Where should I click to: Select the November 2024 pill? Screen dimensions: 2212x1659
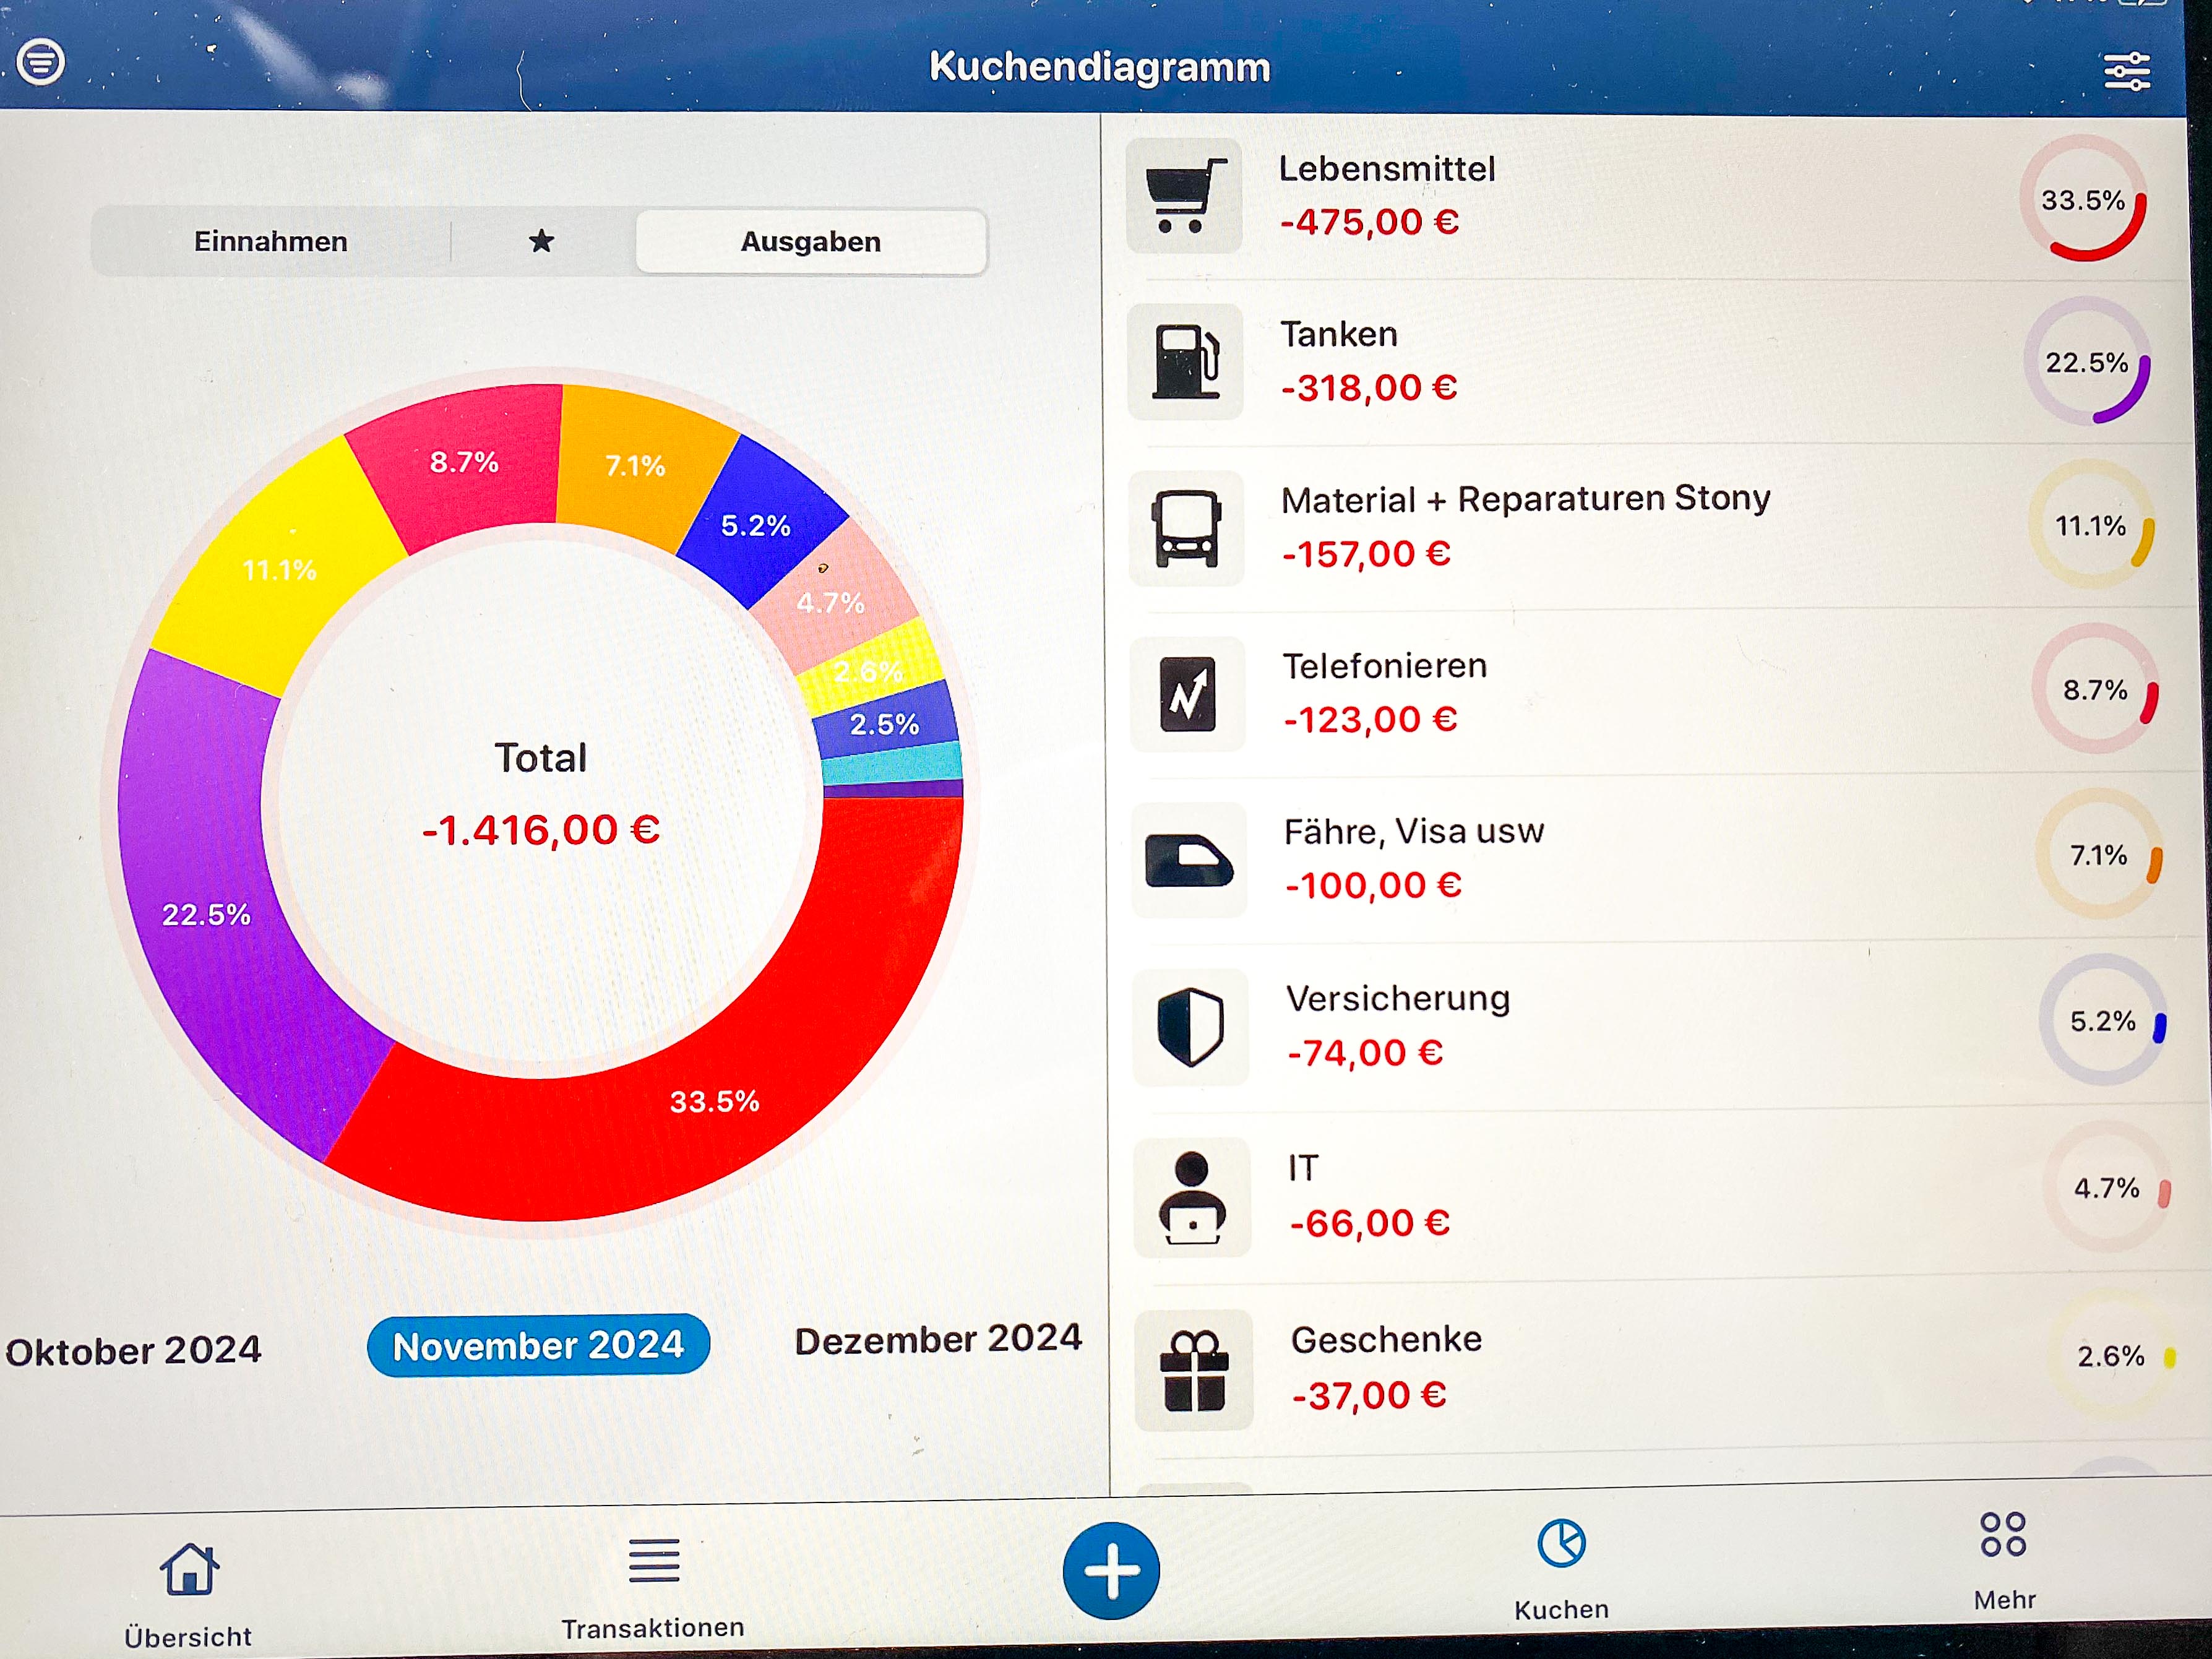[x=538, y=1346]
